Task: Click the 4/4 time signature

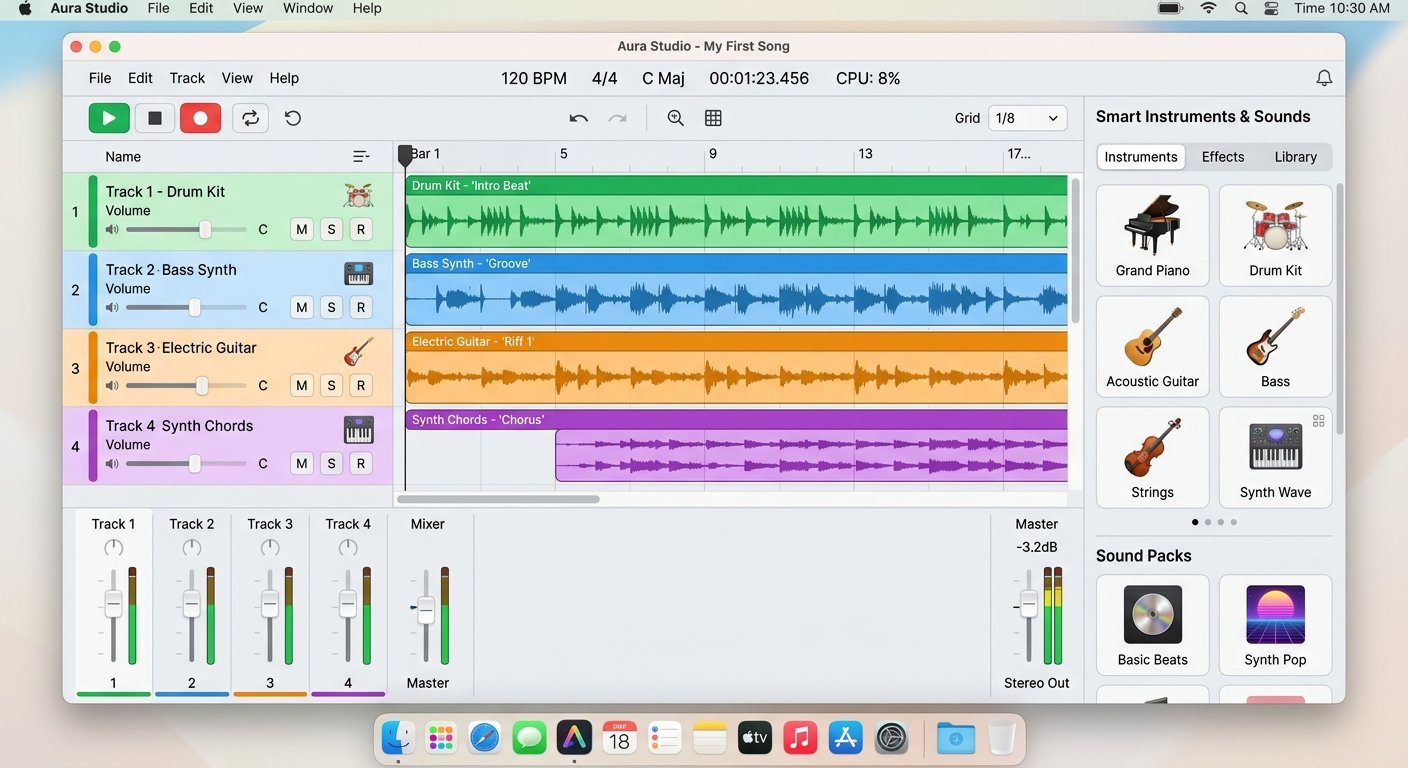Action: pos(605,78)
